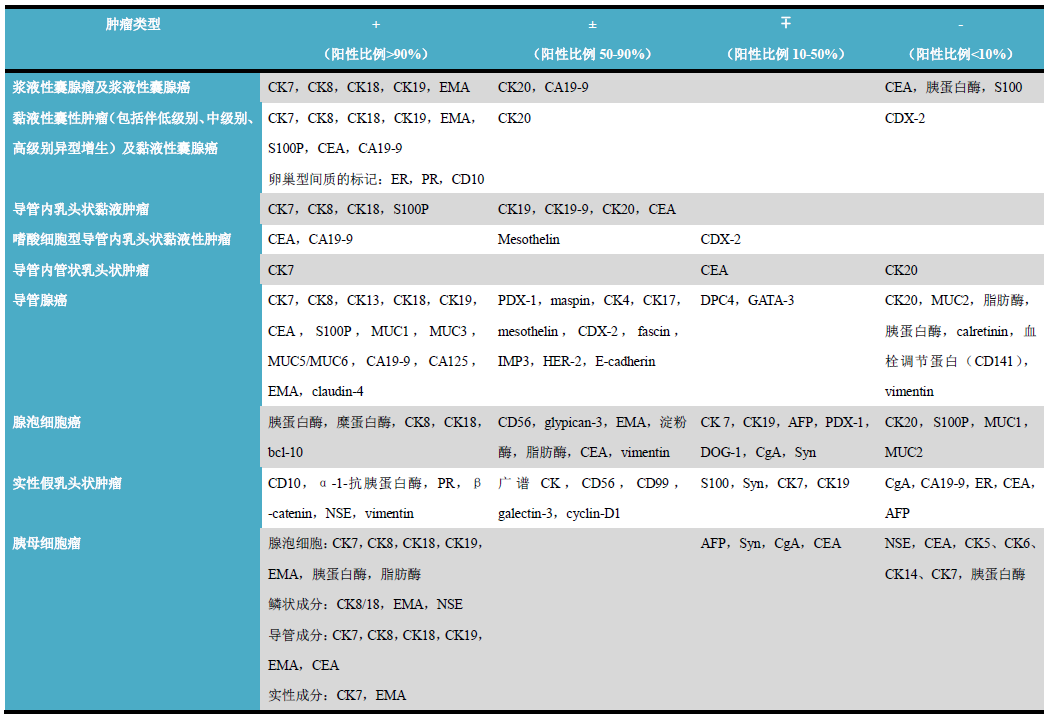Click the 实性成分：CK7，EMA line

pyautogui.click(x=337, y=695)
